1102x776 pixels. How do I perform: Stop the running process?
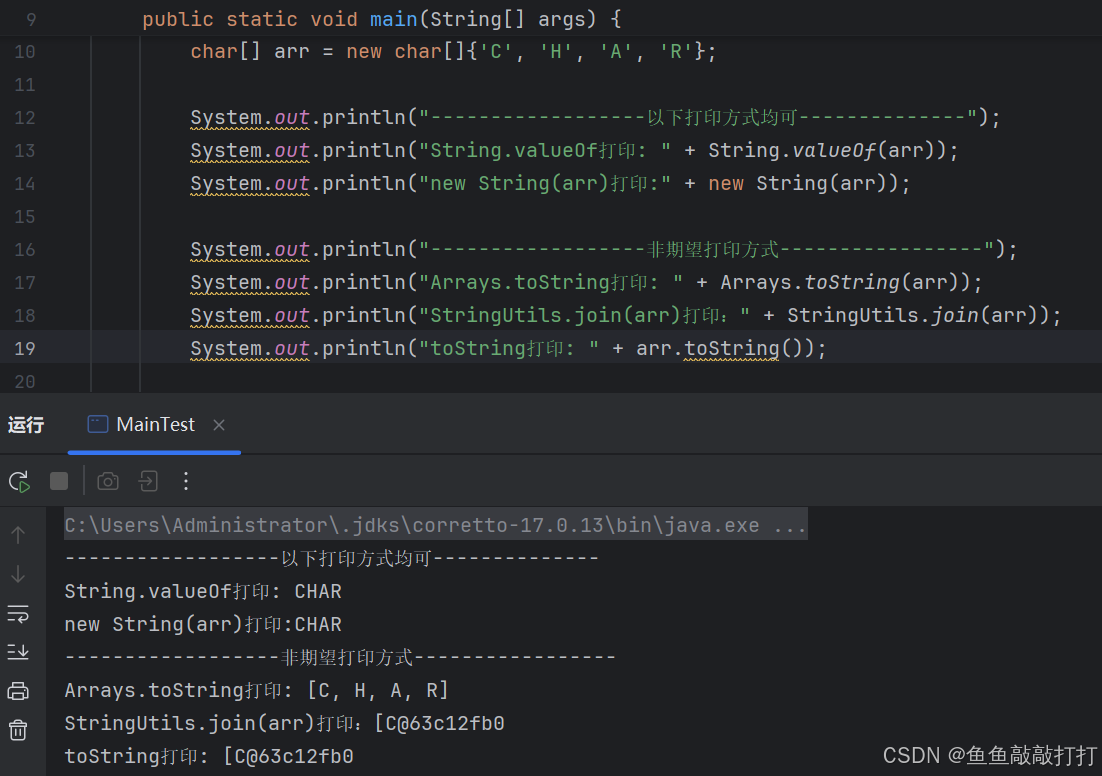(58, 481)
